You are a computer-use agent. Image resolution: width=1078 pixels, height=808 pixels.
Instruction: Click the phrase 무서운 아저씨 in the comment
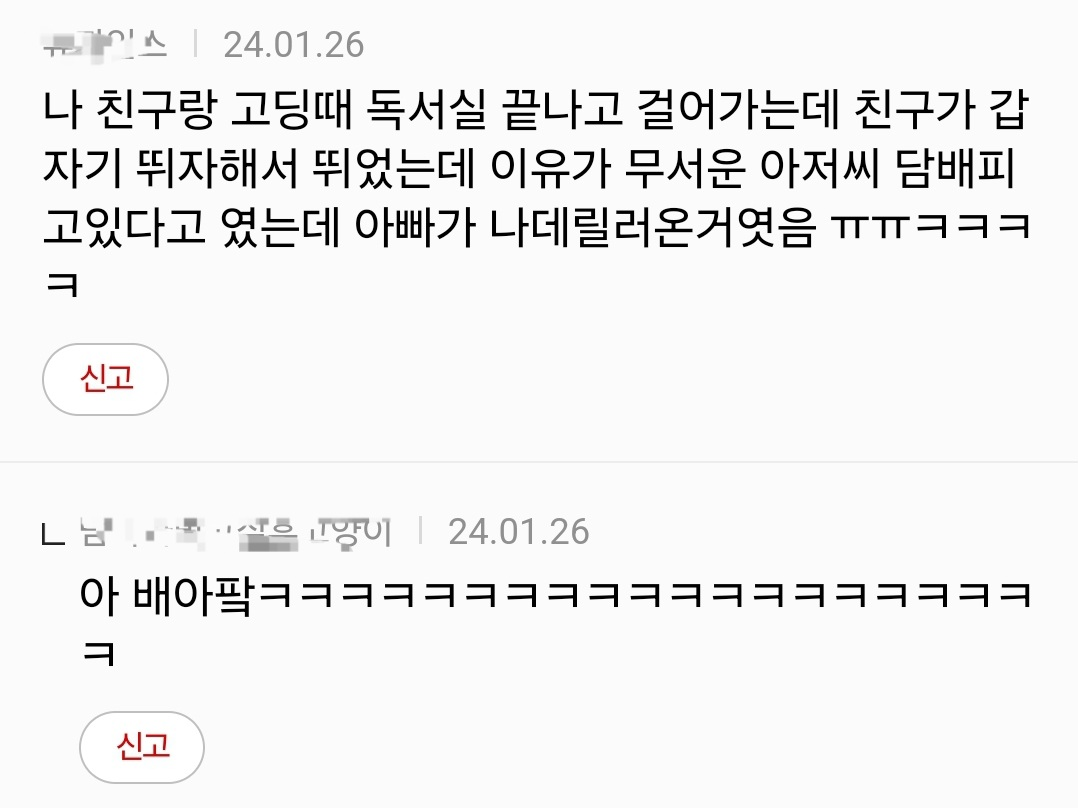[752, 168]
